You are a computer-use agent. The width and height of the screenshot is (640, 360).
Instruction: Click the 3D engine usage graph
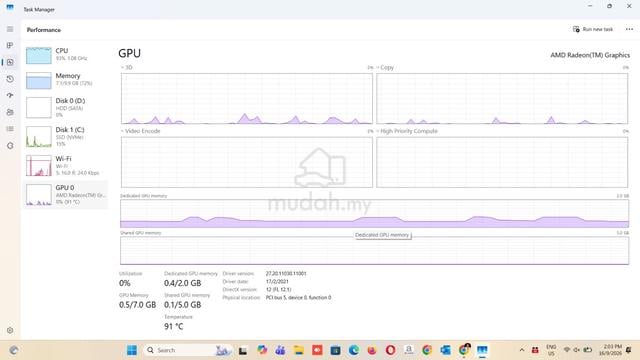tap(247, 98)
